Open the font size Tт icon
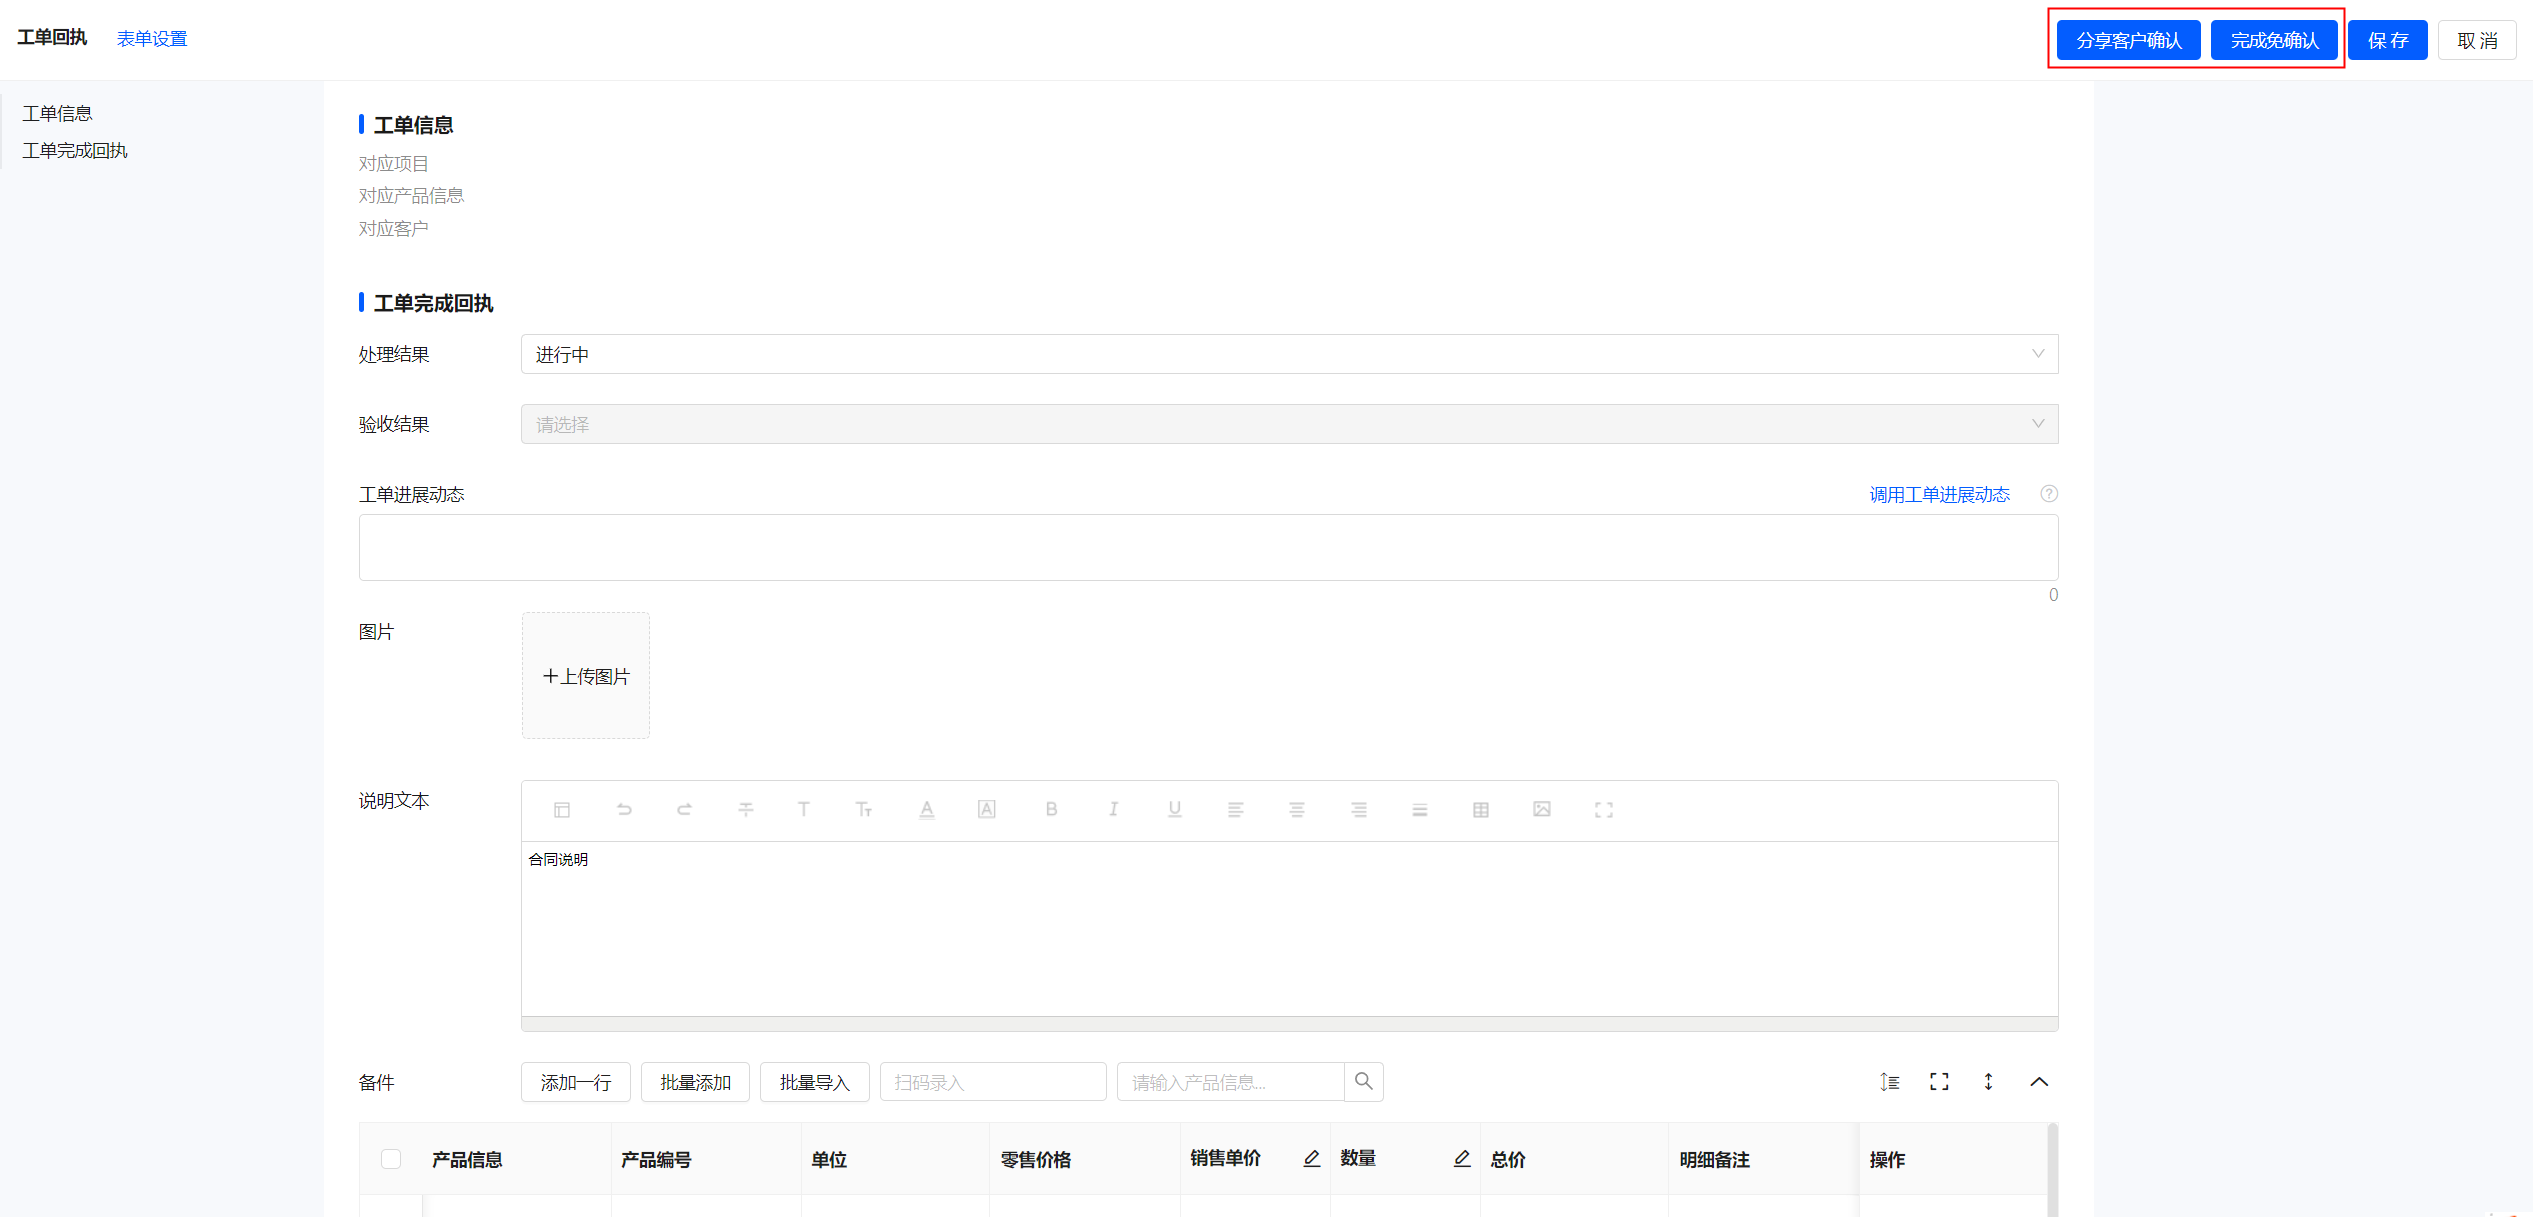 tap(864, 810)
